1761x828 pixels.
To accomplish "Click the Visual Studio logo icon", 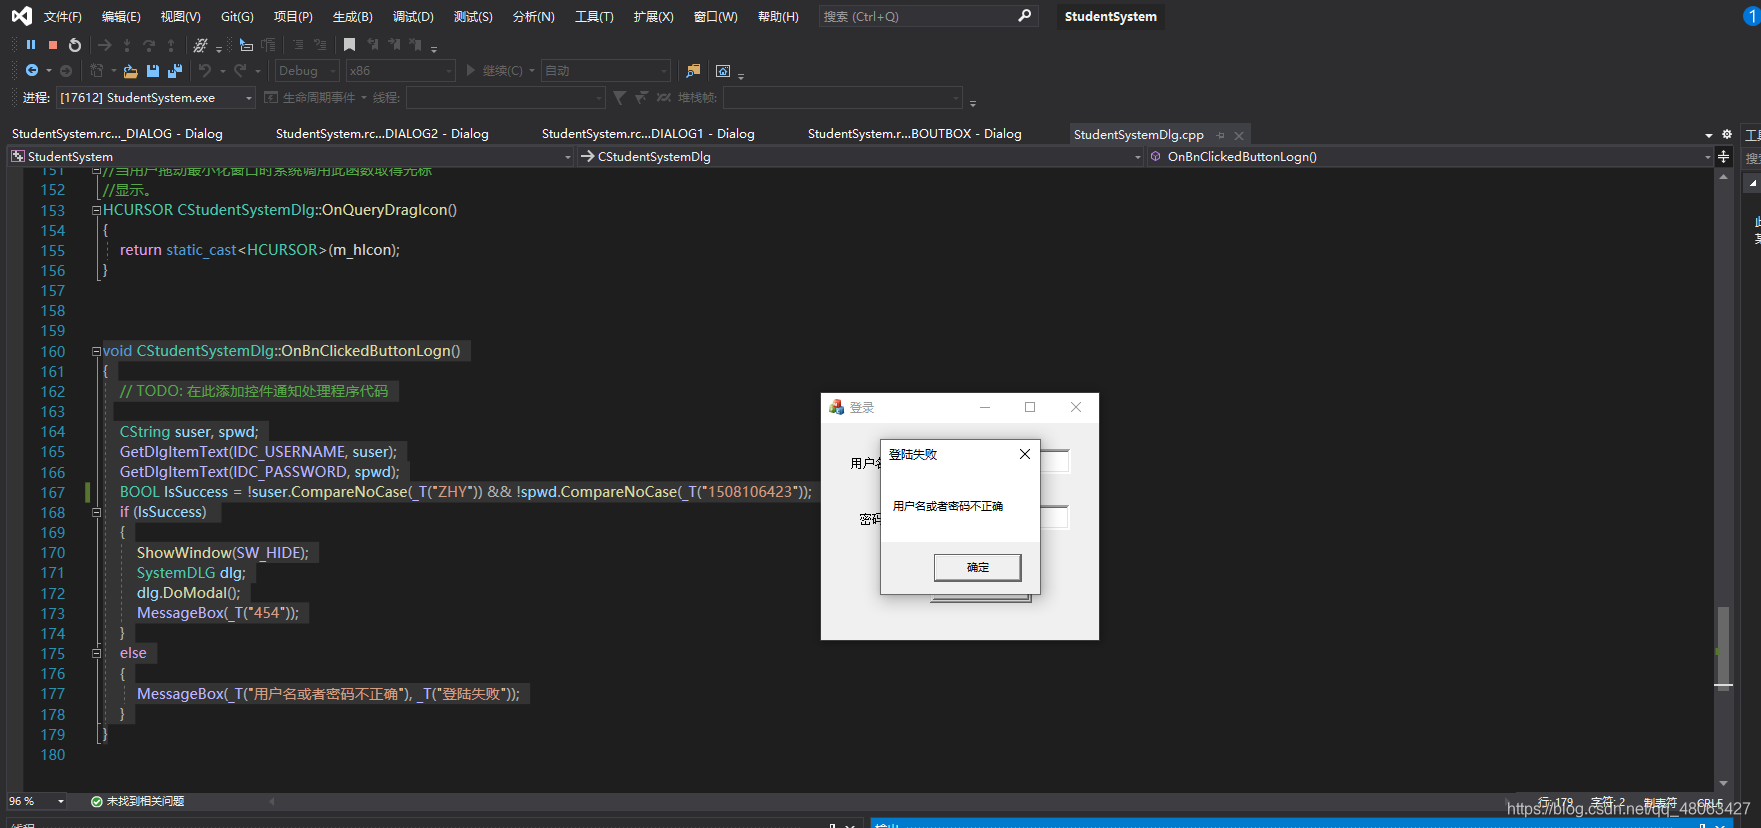I will pos(21,16).
